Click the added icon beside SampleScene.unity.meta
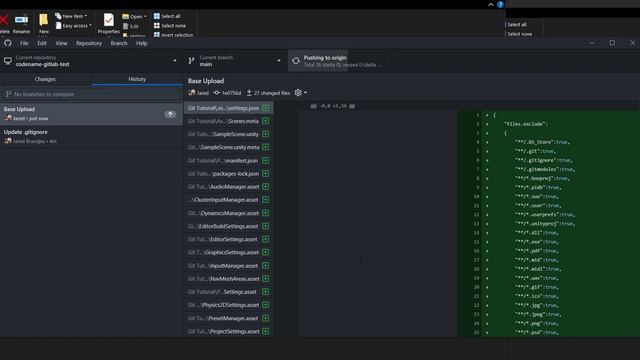The width and height of the screenshot is (640, 360). (266, 147)
